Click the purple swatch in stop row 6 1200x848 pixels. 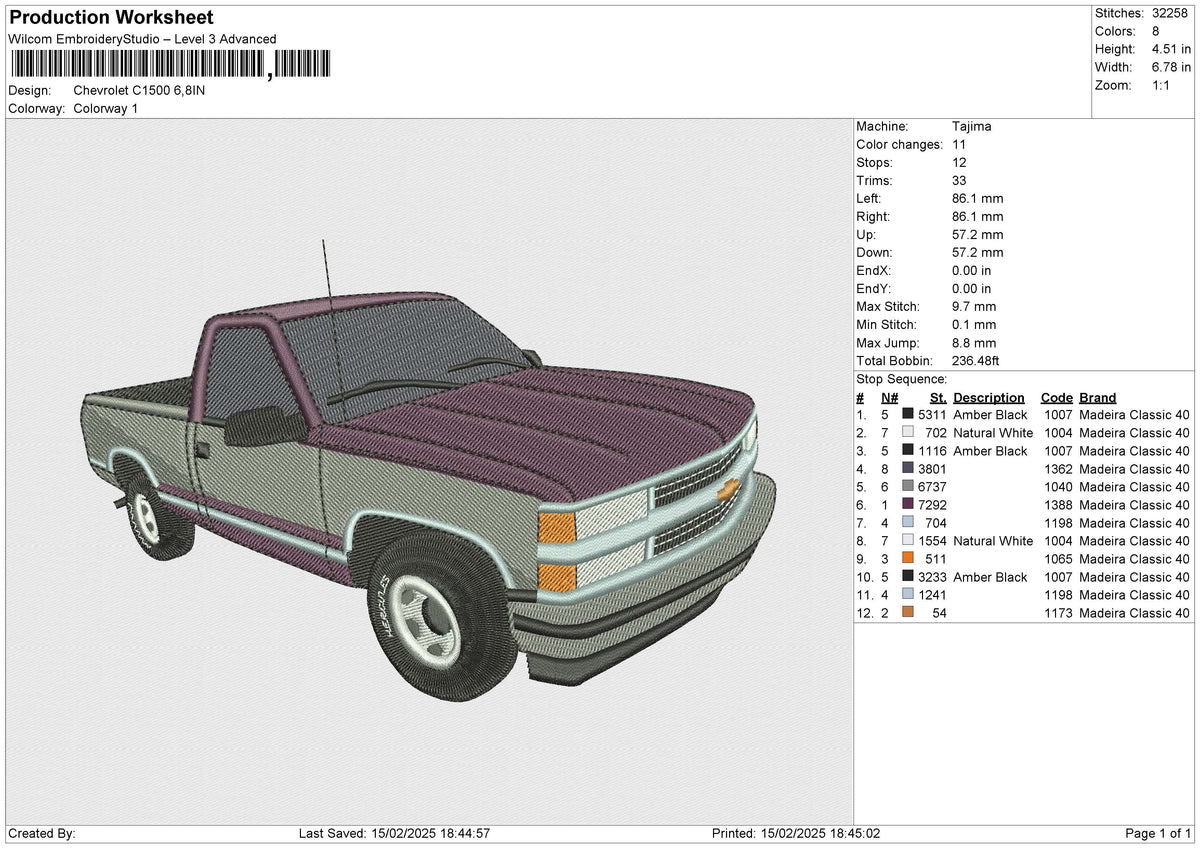click(x=908, y=505)
